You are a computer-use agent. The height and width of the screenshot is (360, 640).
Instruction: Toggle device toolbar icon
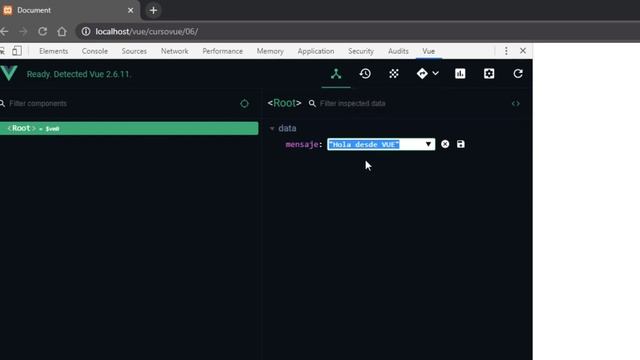pyautogui.click(x=17, y=51)
